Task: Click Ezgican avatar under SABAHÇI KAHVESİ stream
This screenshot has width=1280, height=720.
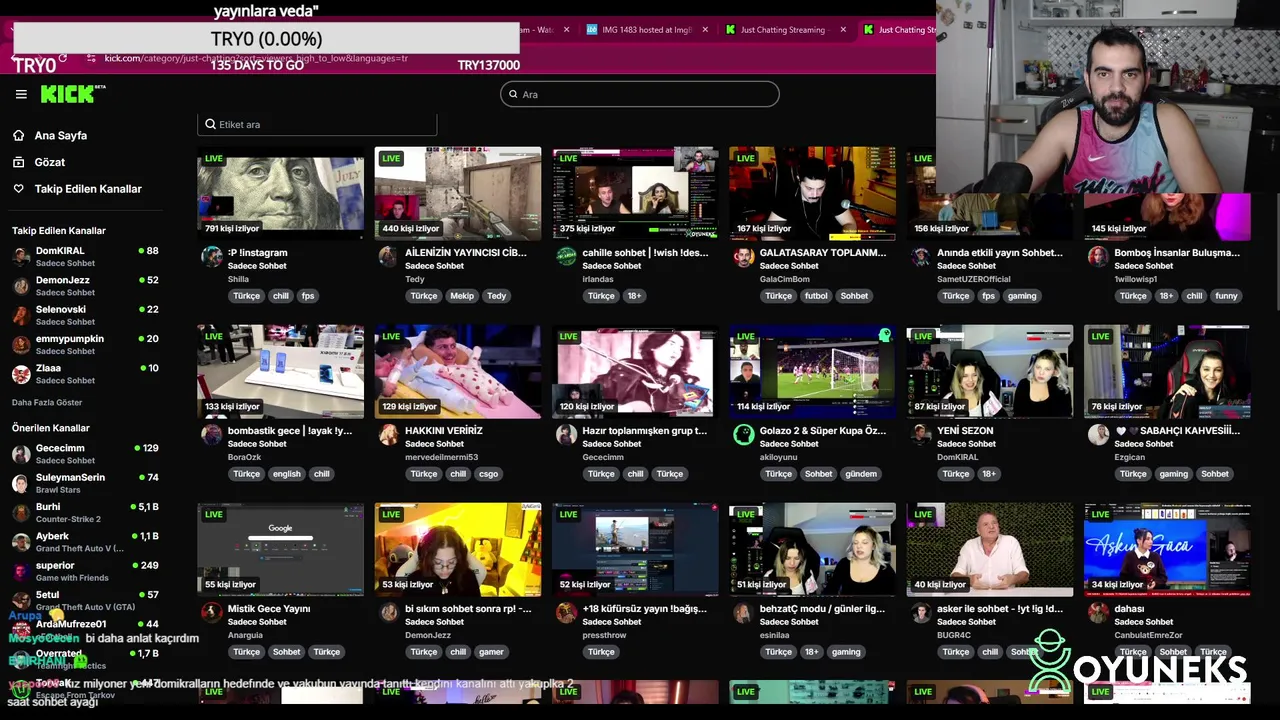Action: pyautogui.click(x=1098, y=434)
